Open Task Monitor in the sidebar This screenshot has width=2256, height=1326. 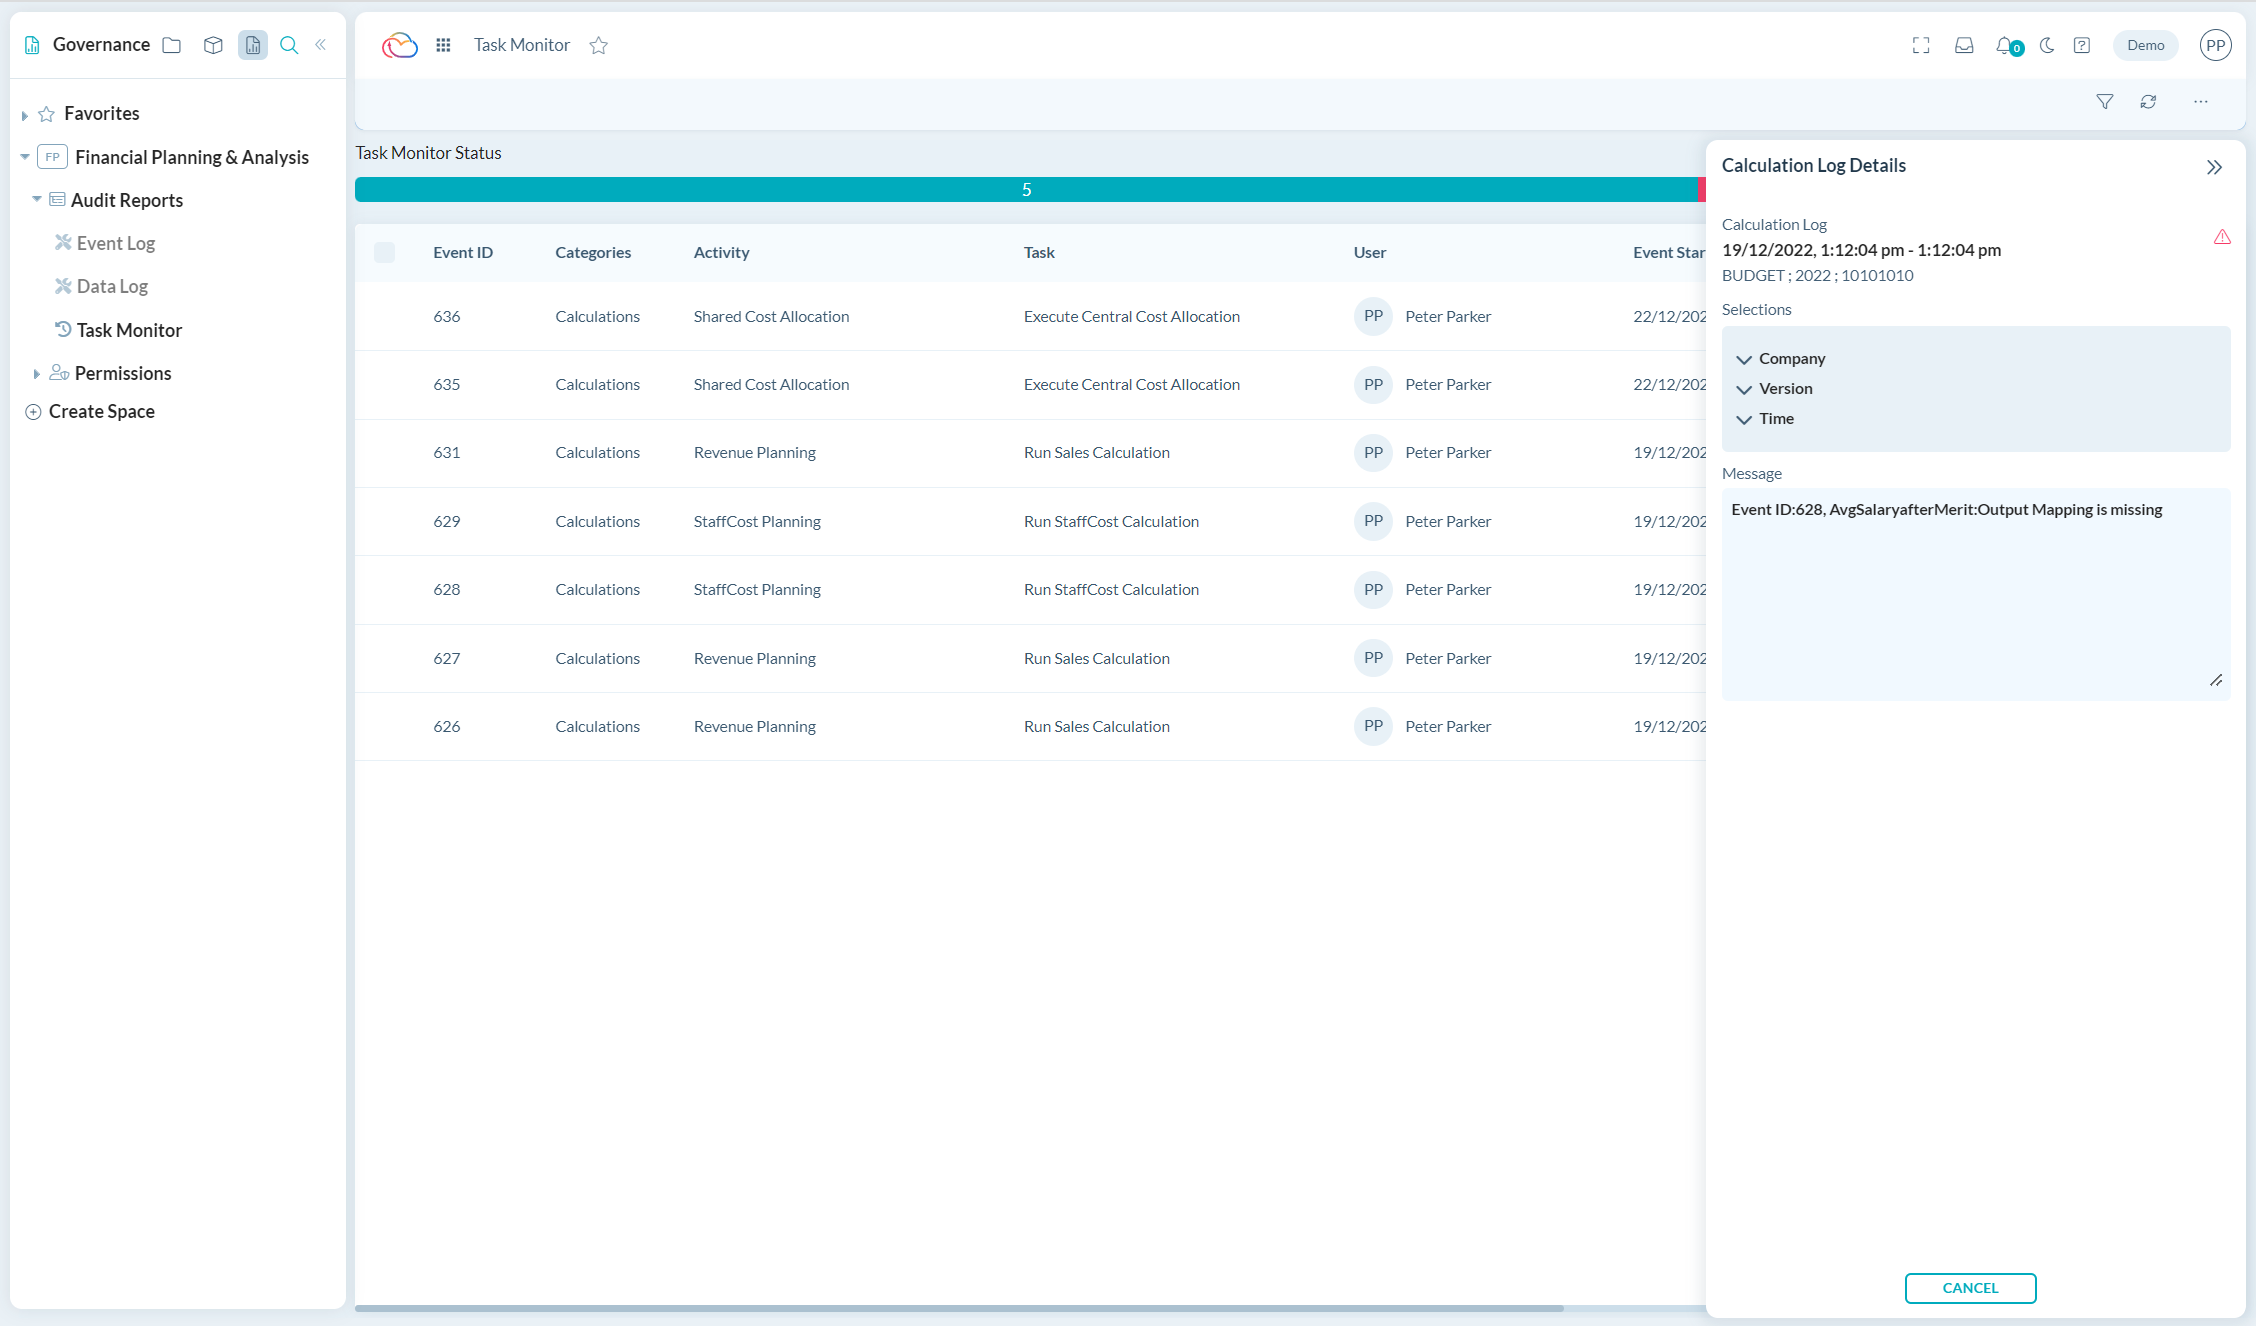(129, 329)
